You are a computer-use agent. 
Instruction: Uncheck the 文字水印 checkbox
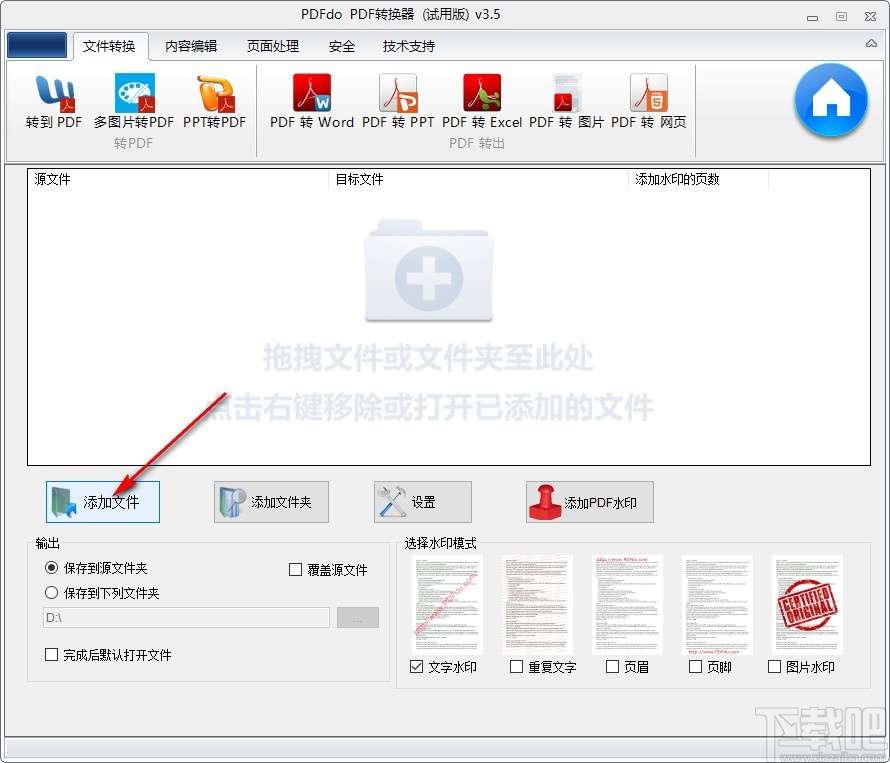(416, 666)
